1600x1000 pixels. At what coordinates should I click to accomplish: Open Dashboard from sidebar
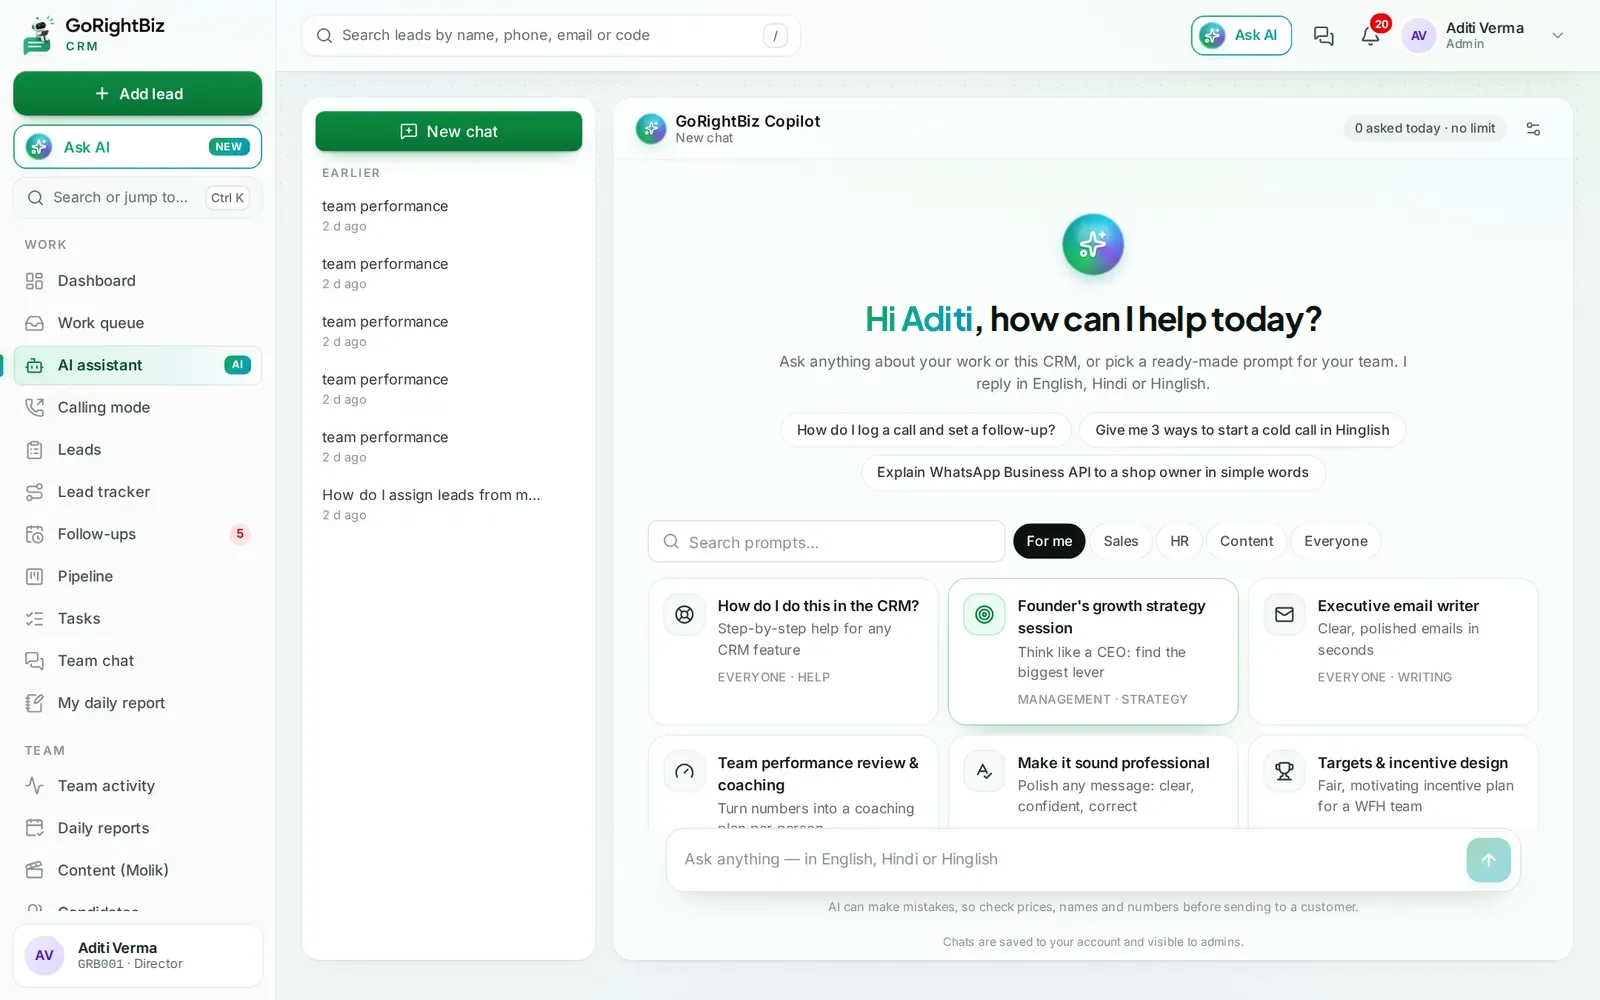(138, 281)
